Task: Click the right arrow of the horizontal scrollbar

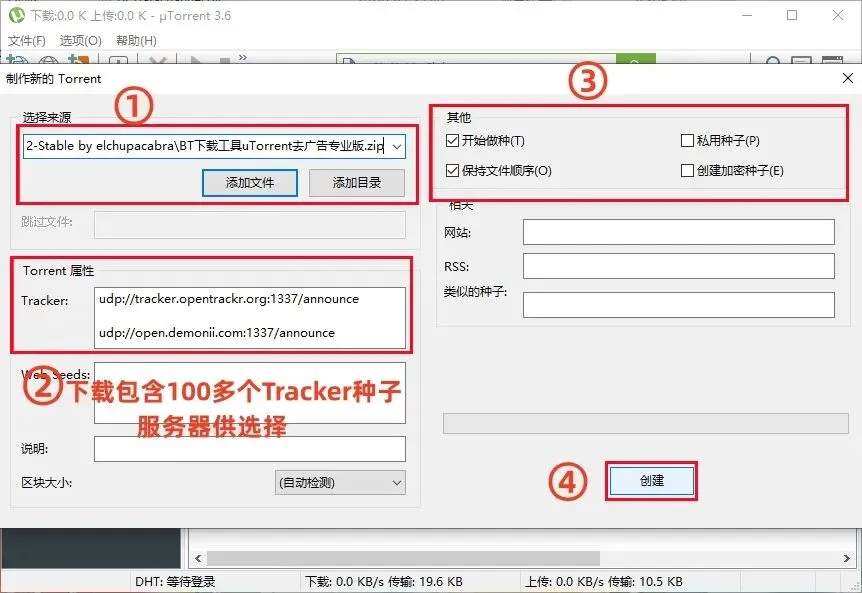Action: (x=847, y=558)
